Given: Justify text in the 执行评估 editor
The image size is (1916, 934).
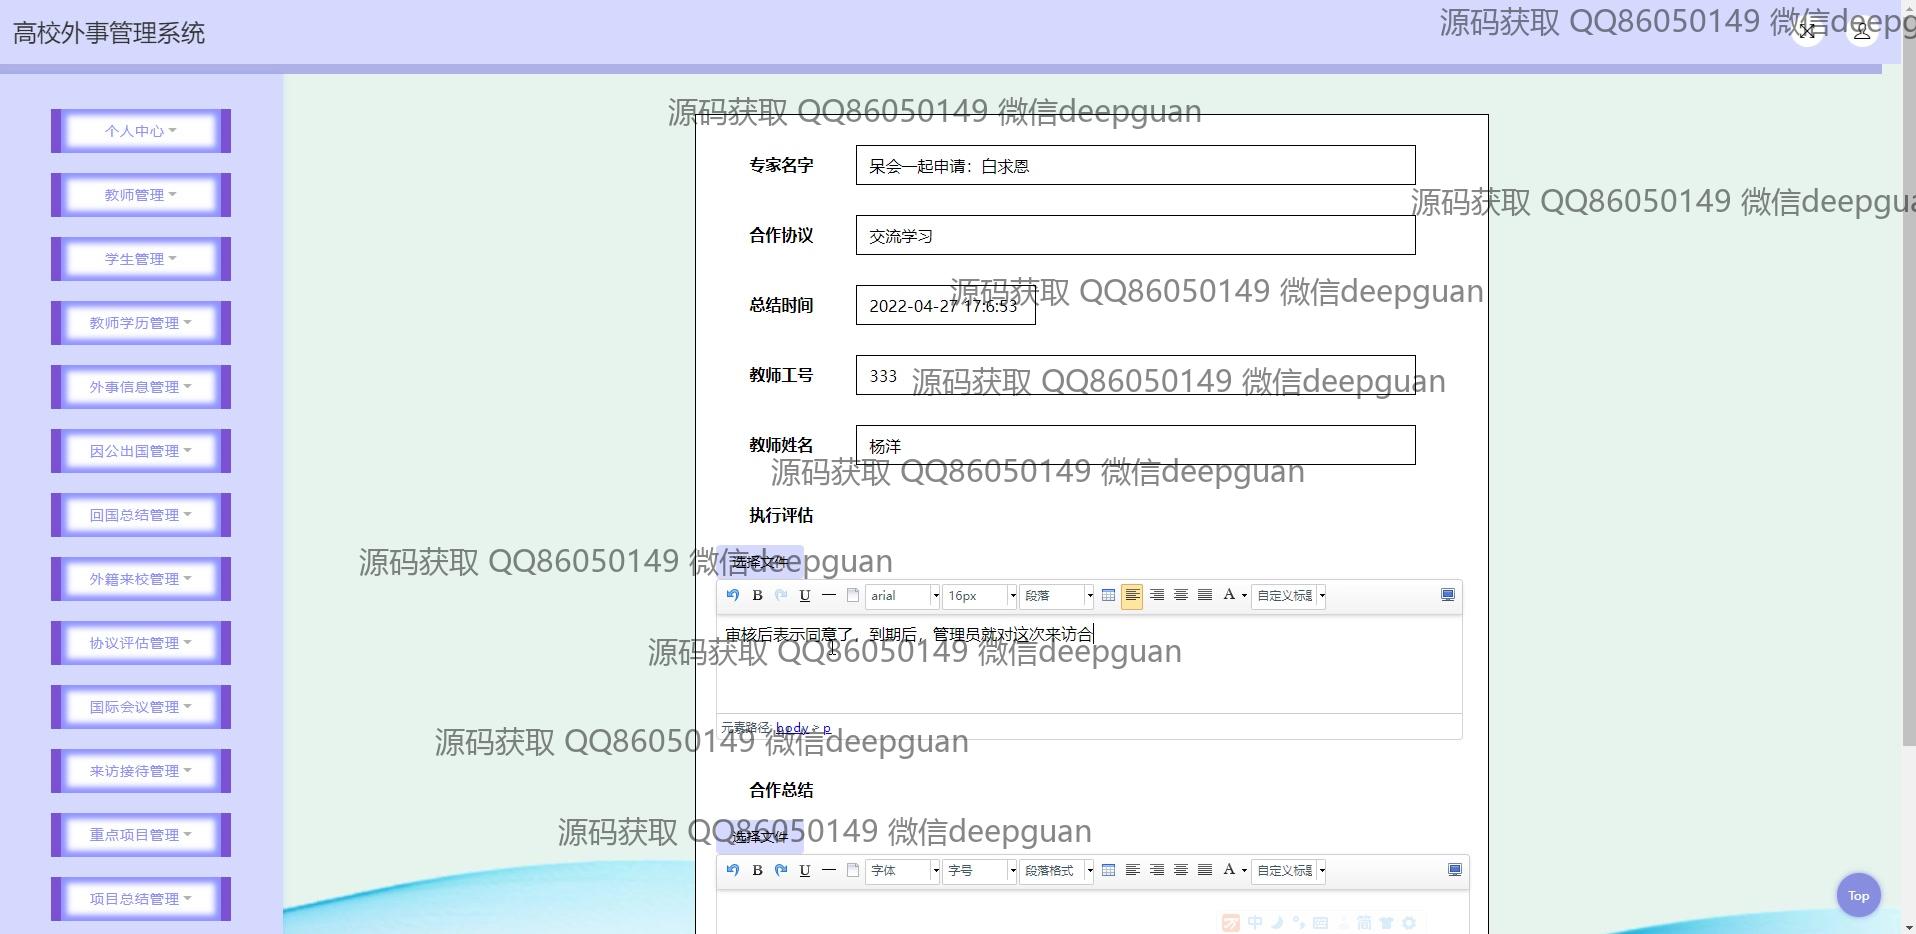Looking at the screenshot, I should point(1205,595).
